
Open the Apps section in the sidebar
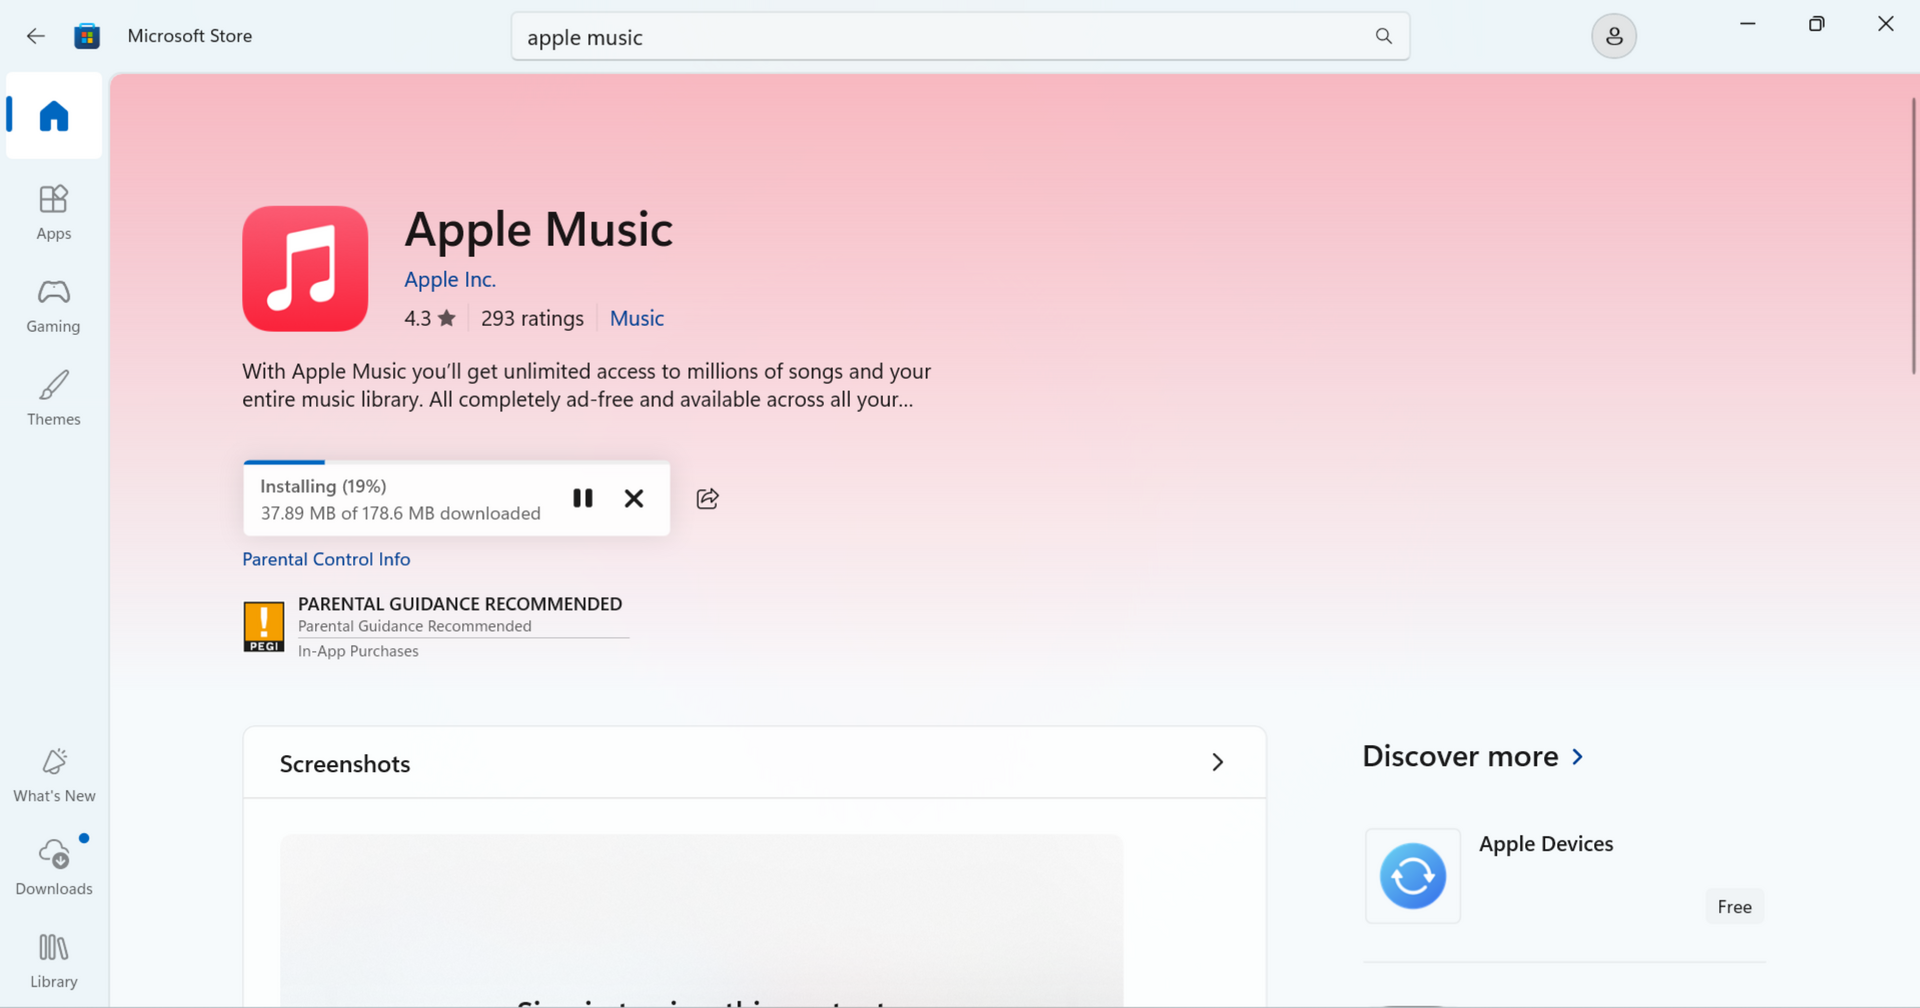click(54, 212)
